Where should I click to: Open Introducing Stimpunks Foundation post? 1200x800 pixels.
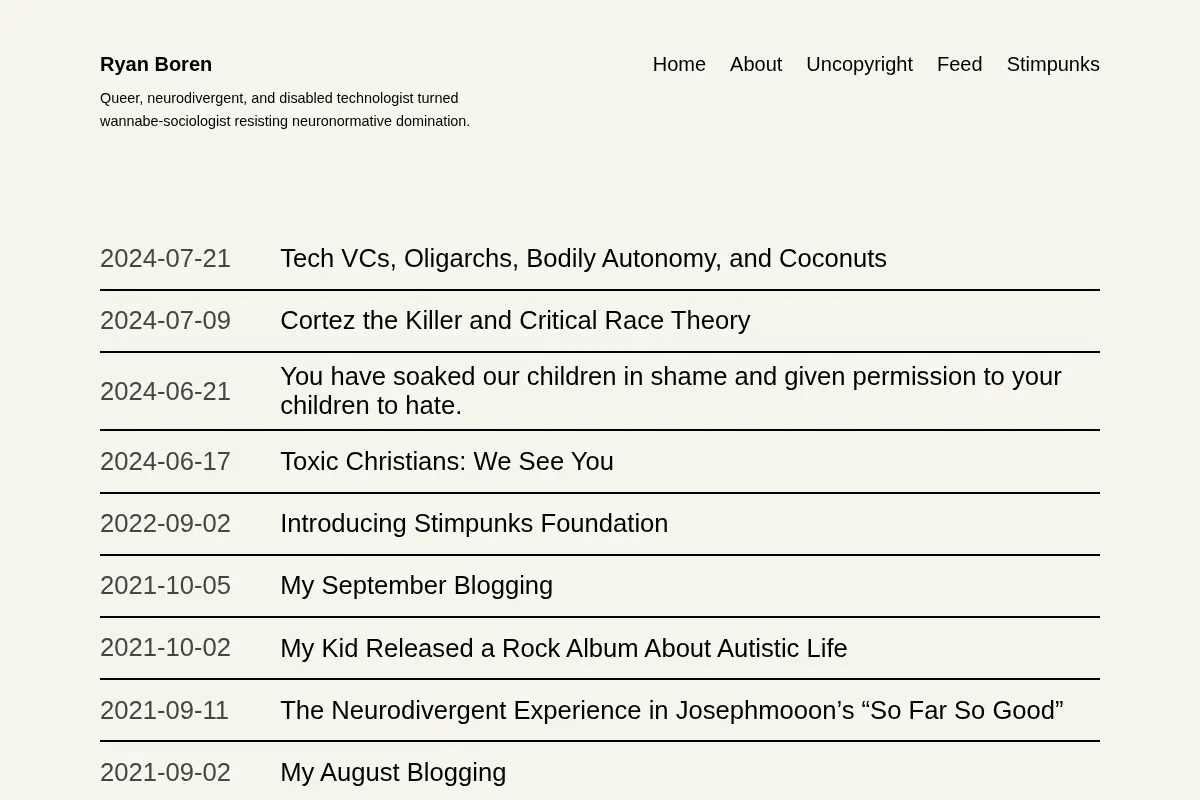pos(474,523)
